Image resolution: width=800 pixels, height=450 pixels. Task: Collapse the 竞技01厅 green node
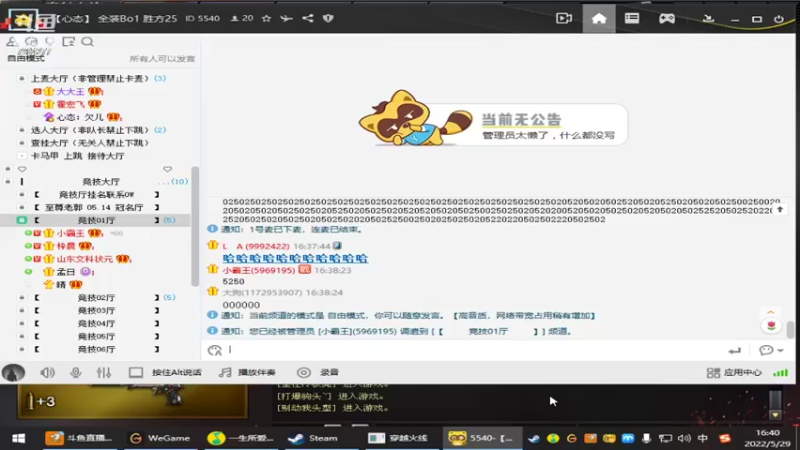click(x=21, y=220)
